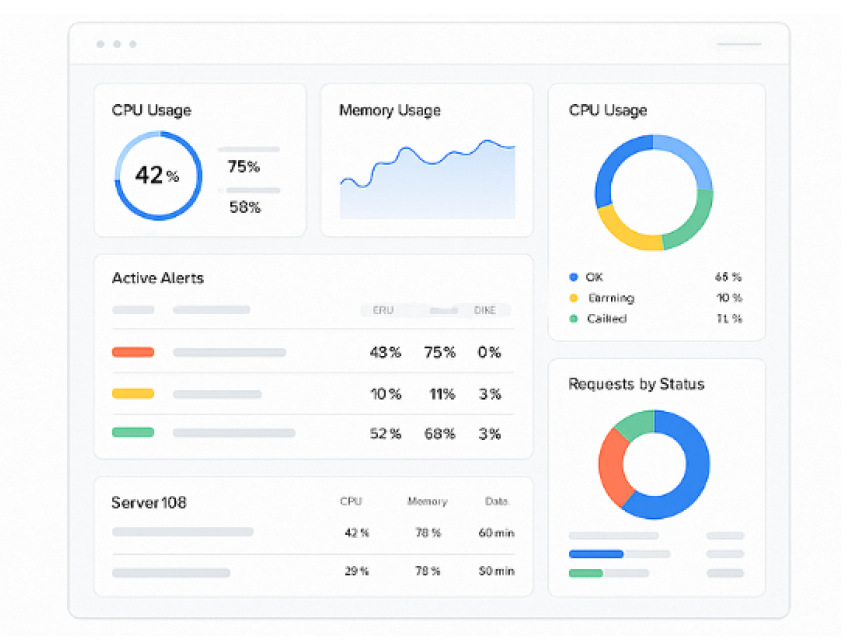Open the Server 108 row showing 60 min
The height and width of the screenshot is (644, 850).
click(x=312, y=533)
